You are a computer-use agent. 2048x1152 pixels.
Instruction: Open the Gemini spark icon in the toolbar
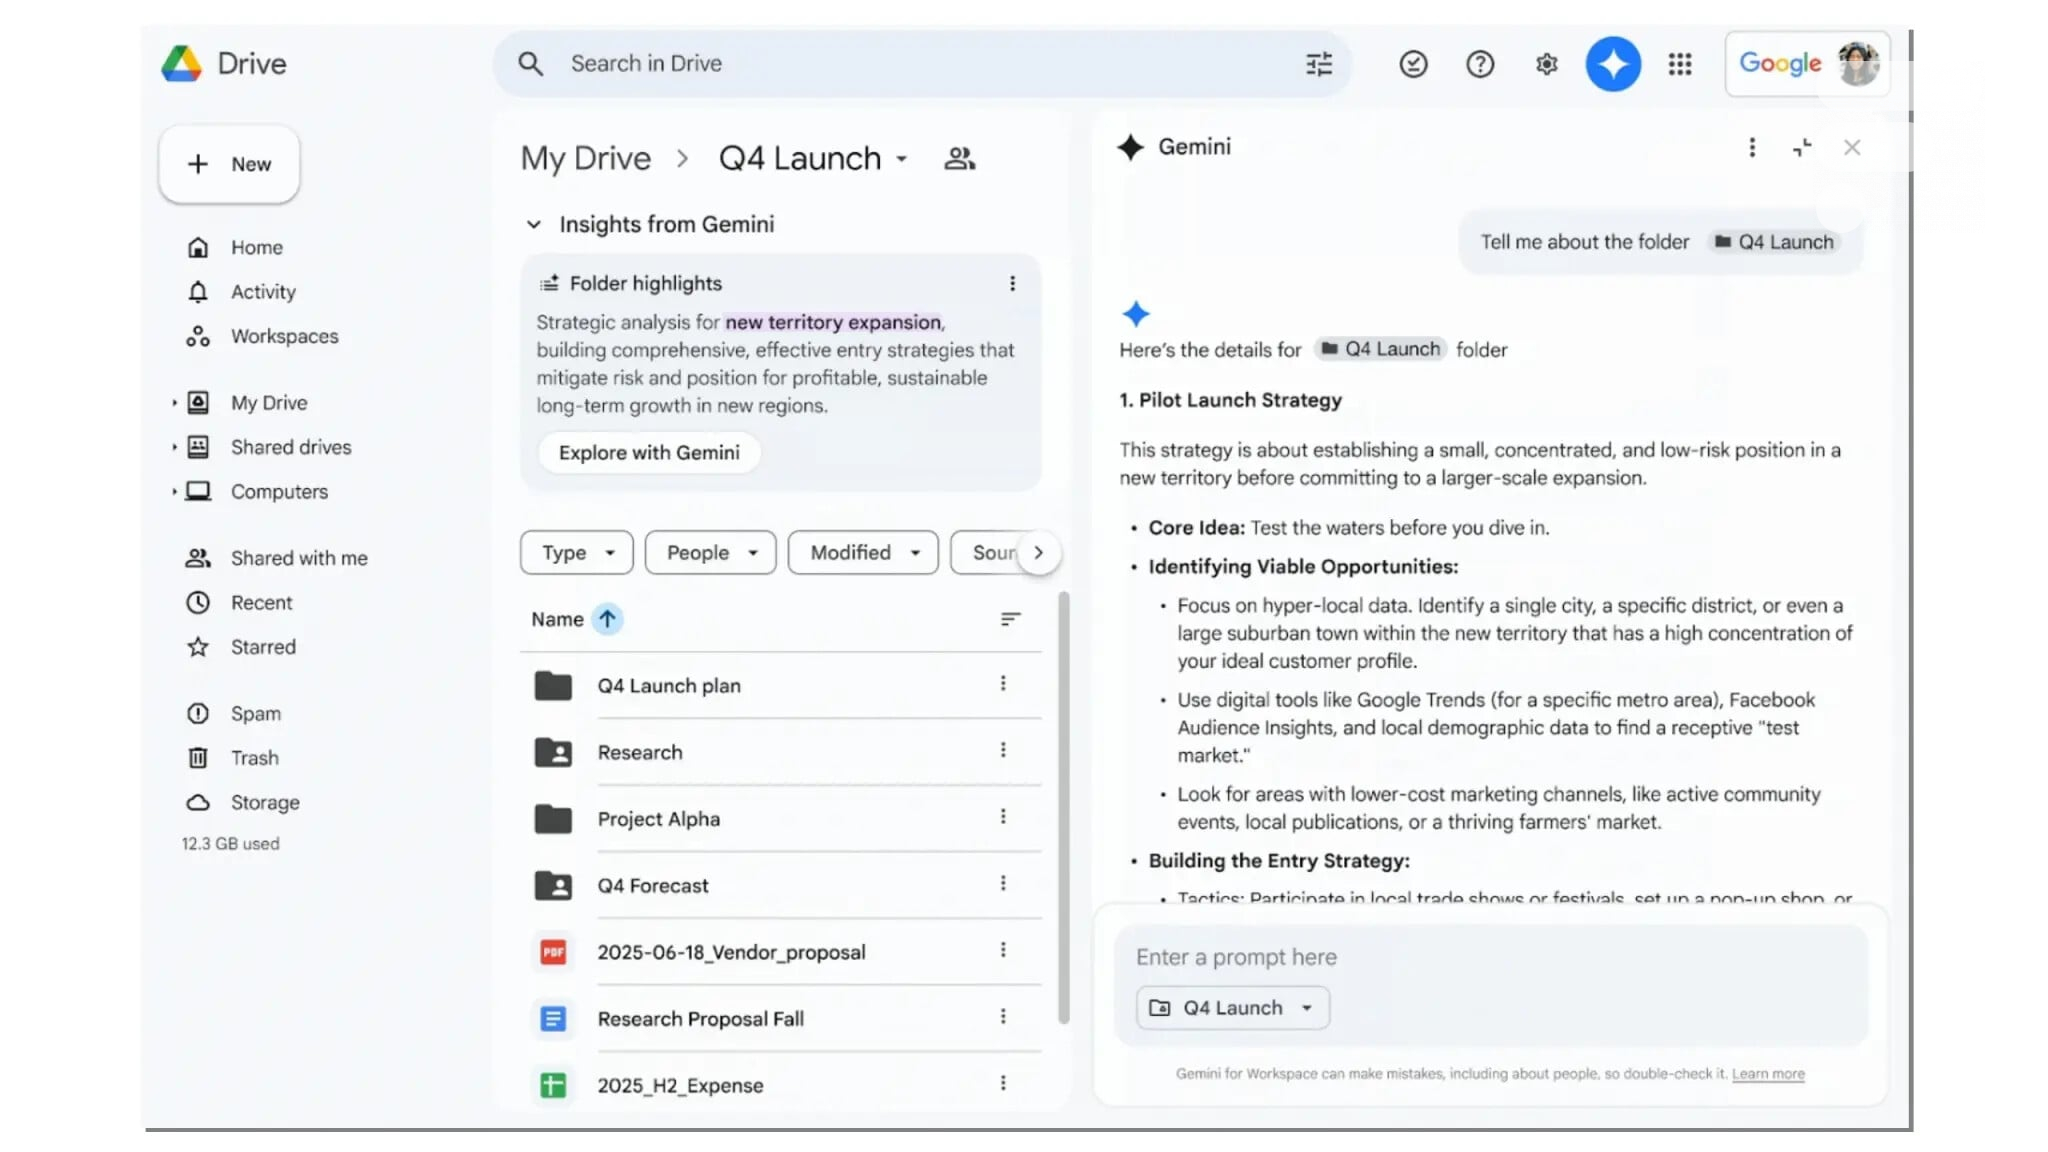[1612, 63]
